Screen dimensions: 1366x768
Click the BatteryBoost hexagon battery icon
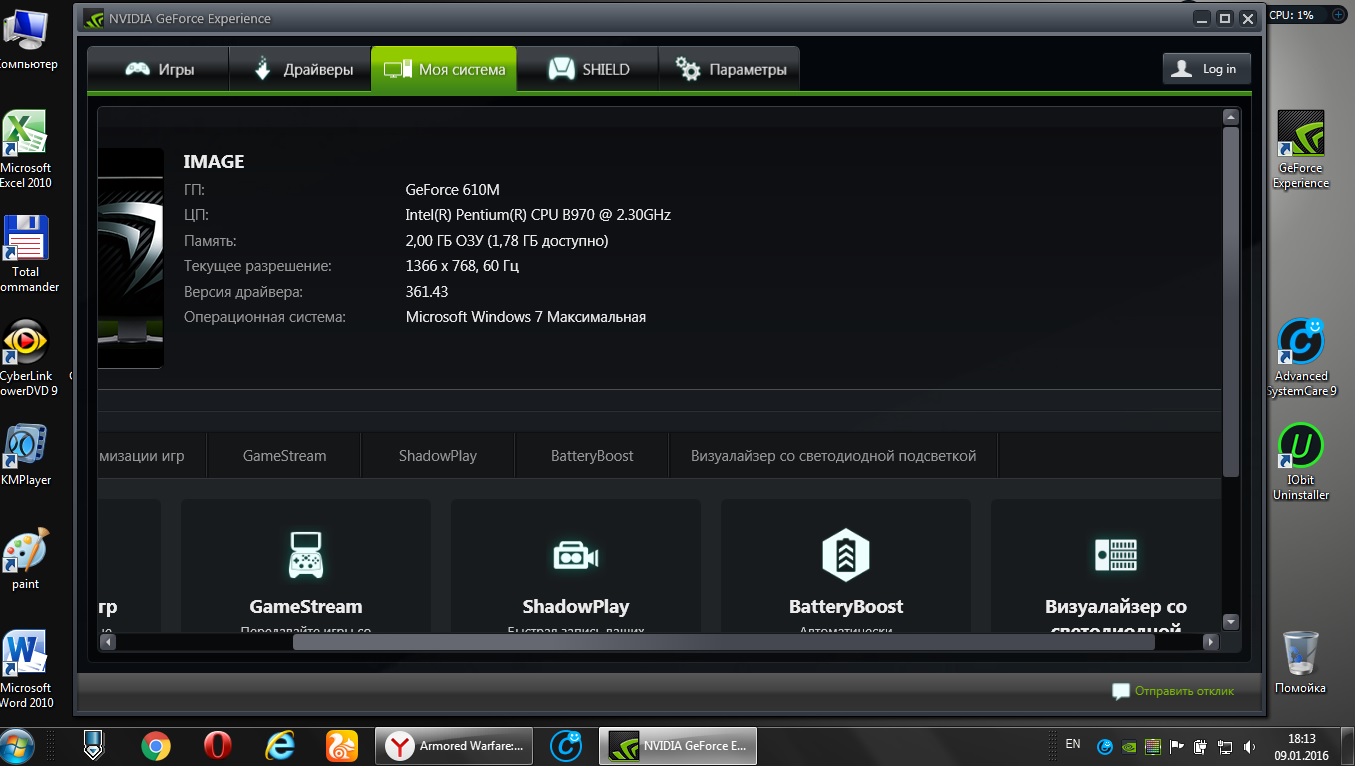coord(845,555)
